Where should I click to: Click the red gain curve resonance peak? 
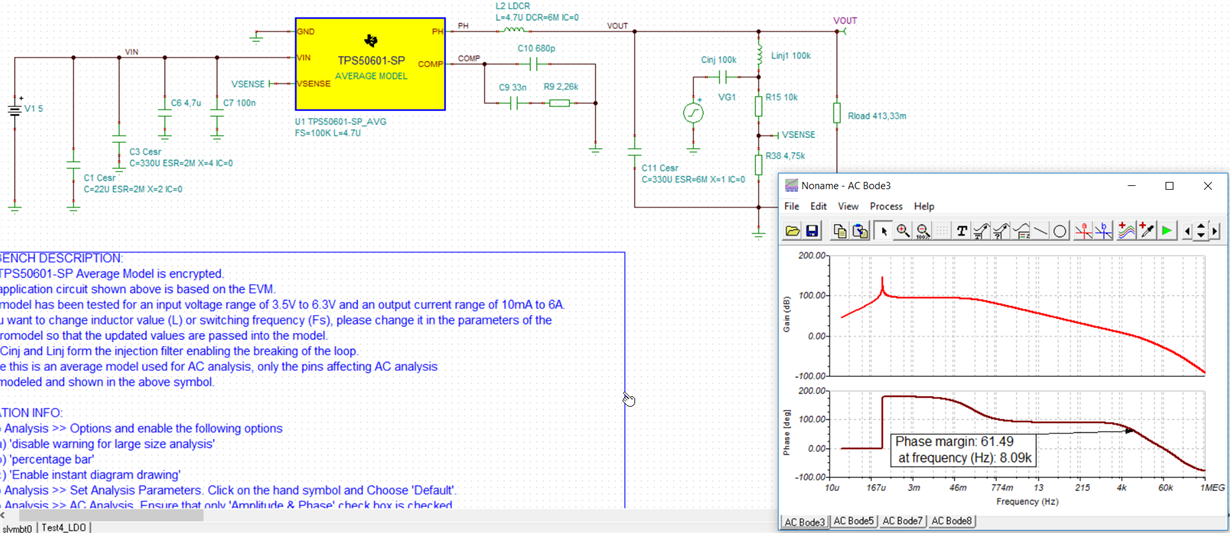pos(882,284)
